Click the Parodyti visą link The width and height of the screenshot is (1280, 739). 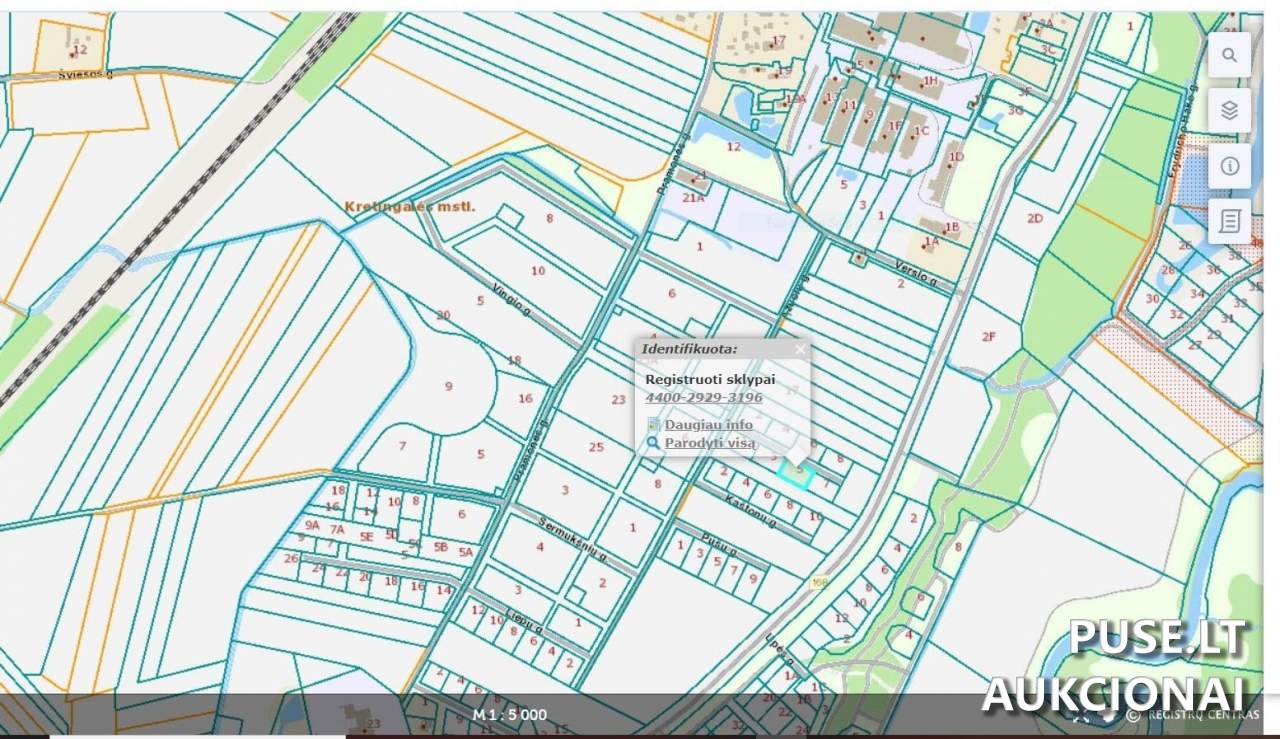click(x=710, y=443)
